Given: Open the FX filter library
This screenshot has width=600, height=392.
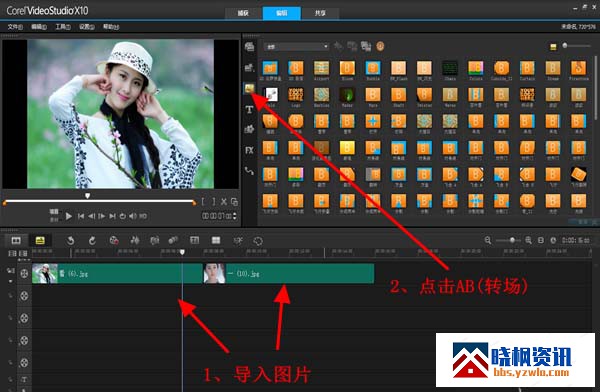Looking at the screenshot, I should 249,150.
